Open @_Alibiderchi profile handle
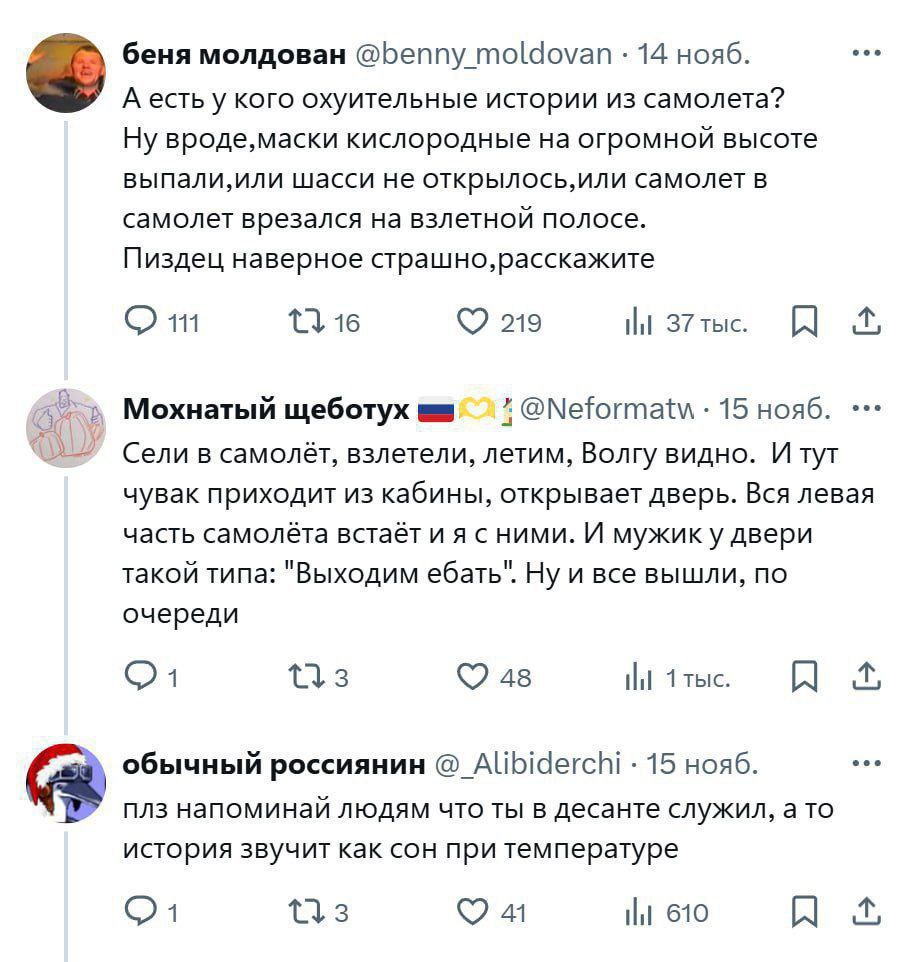This screenshot has width=909, height=962. coord(528,765)
